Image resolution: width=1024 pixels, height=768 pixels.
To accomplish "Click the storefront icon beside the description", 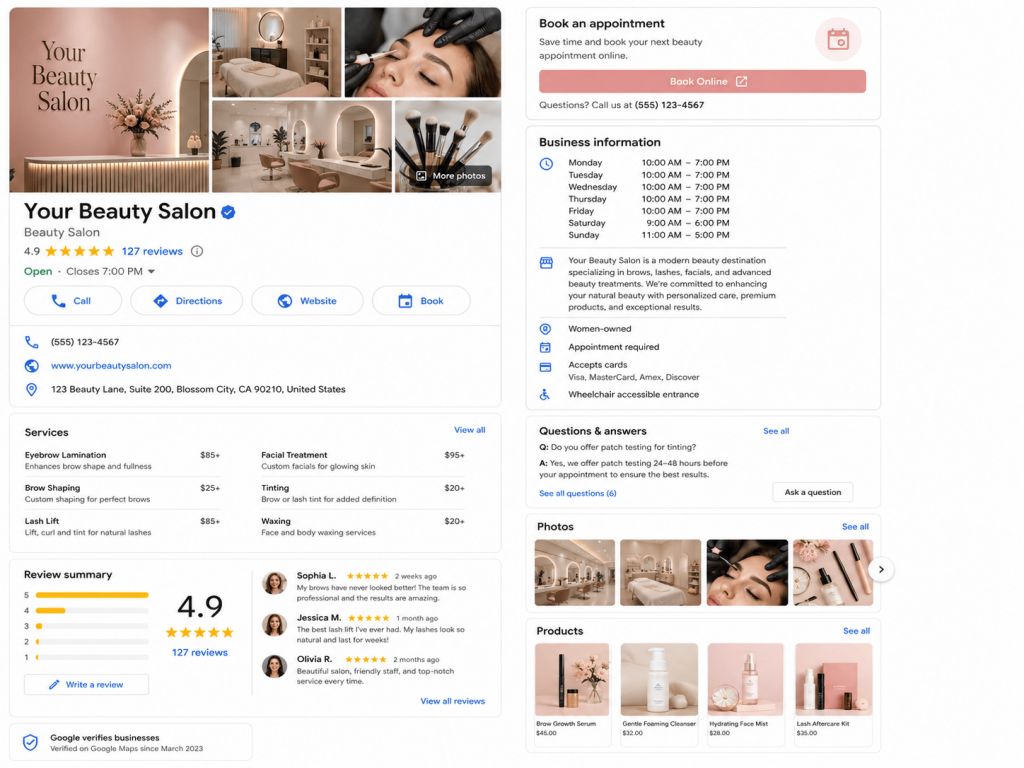I will pyautogui.click(x=546, y=263).
